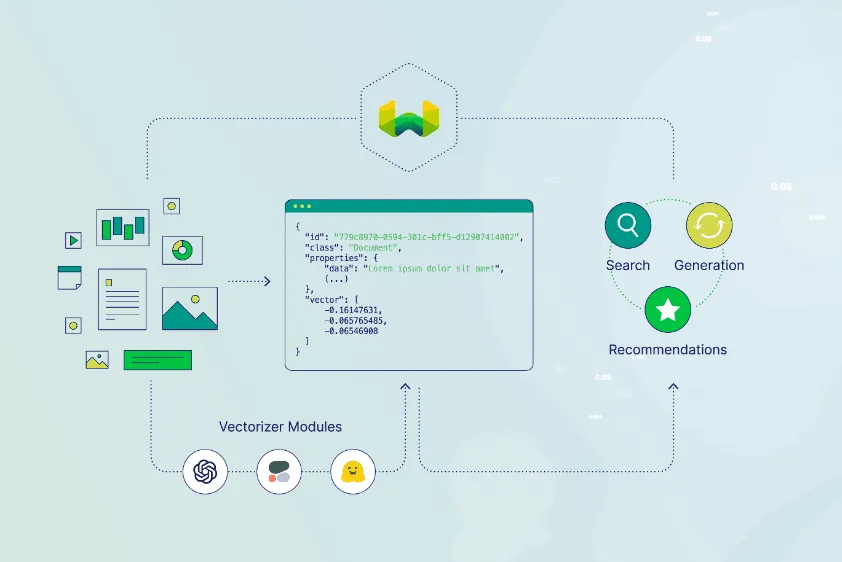Click the bar chart data icon
This screenshot has width=842, height=562.
click(122, 228)
